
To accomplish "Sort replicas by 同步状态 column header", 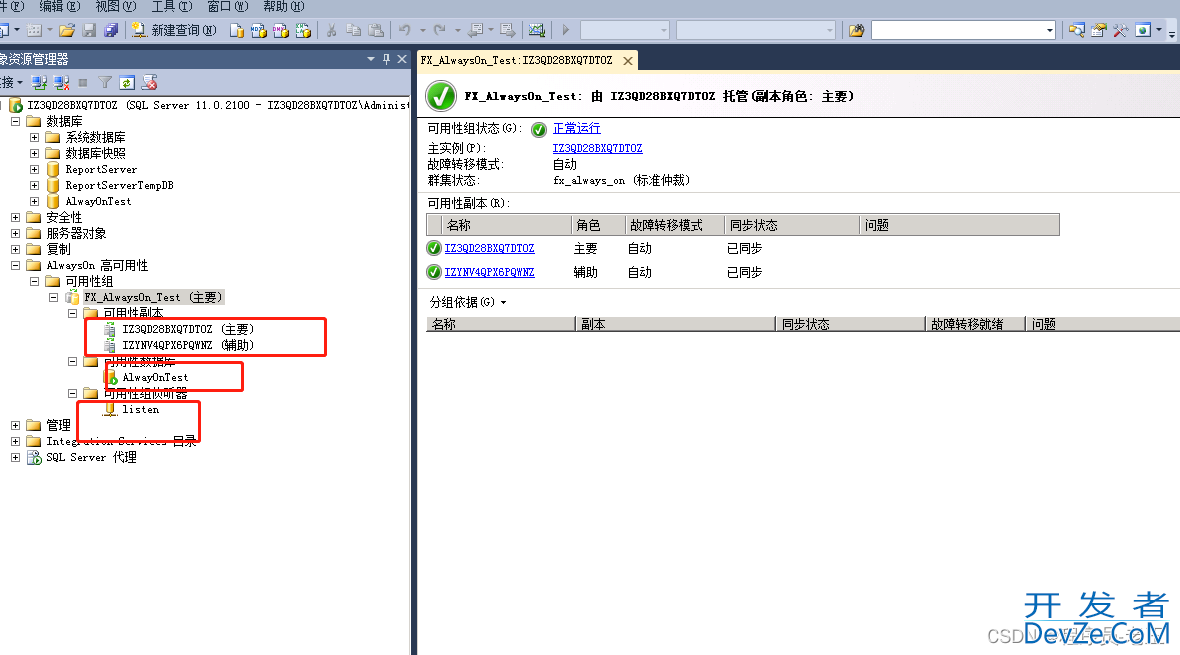I will [792, 225].
